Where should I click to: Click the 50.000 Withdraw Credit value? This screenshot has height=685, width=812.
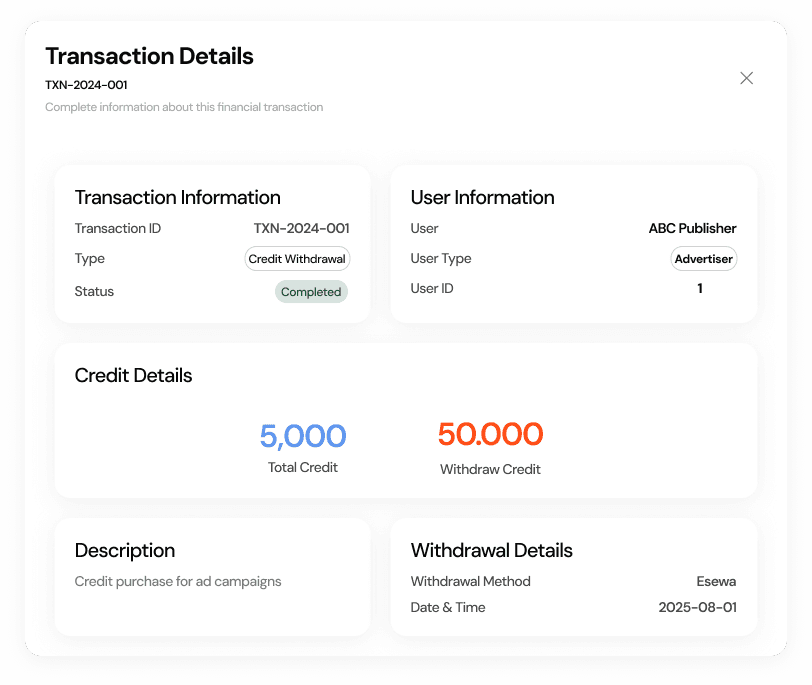point(490,434)
